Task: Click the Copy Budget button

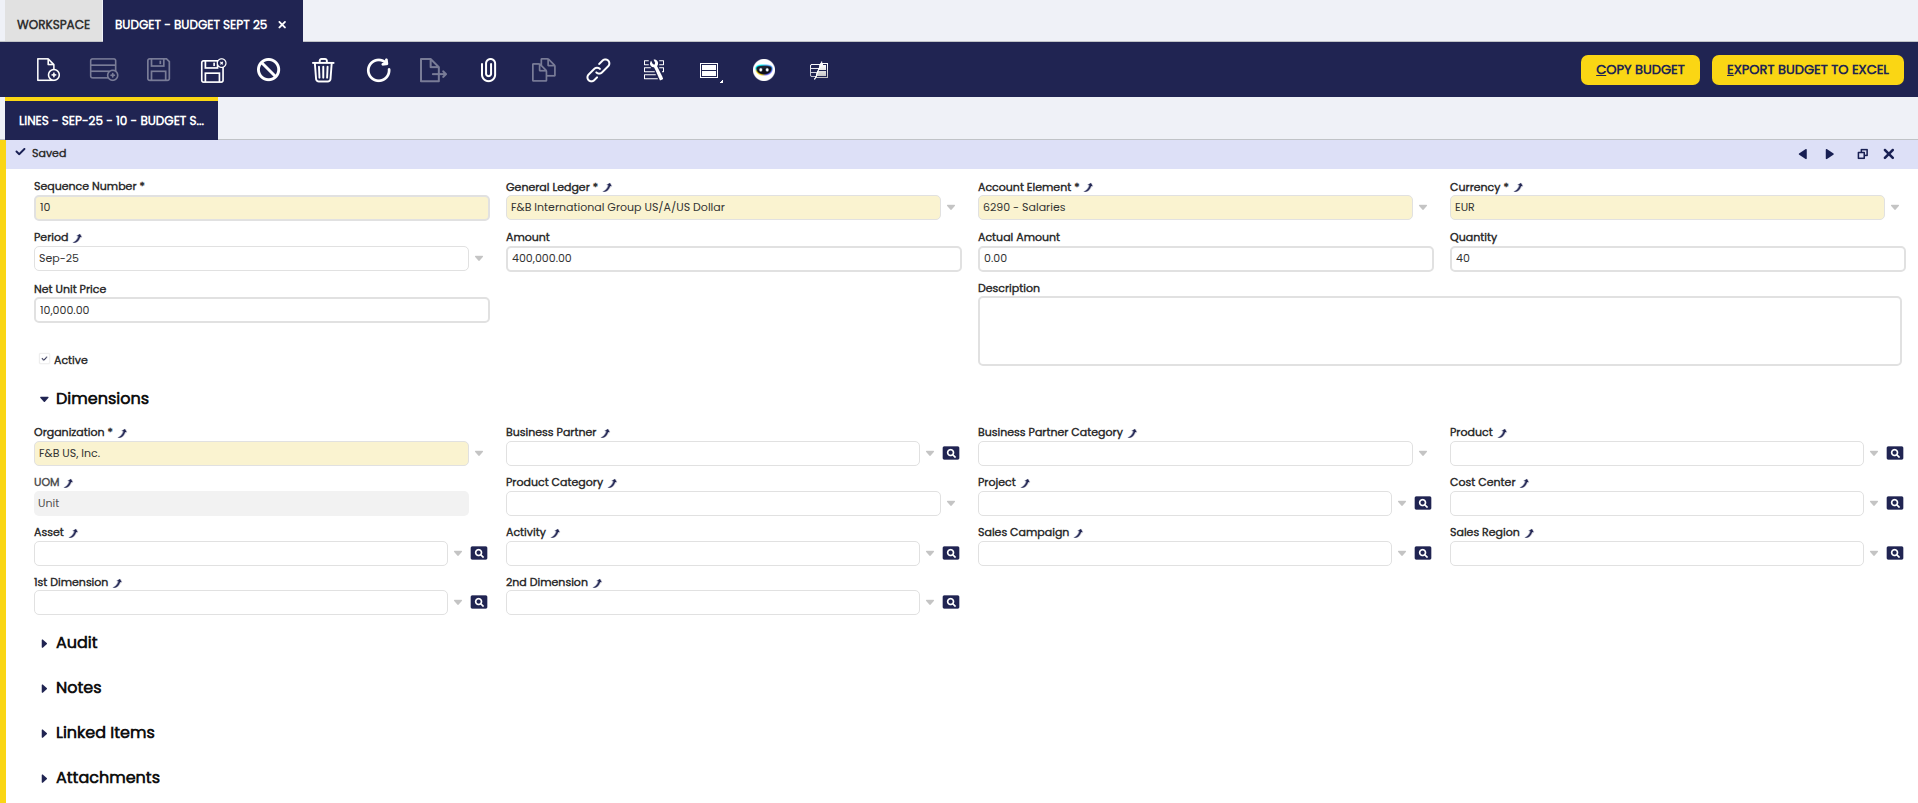Action: [x=1639, y=70]
